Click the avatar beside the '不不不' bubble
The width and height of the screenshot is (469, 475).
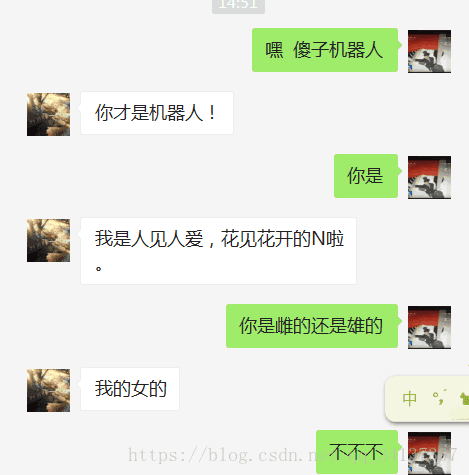[x=429, y=453]
